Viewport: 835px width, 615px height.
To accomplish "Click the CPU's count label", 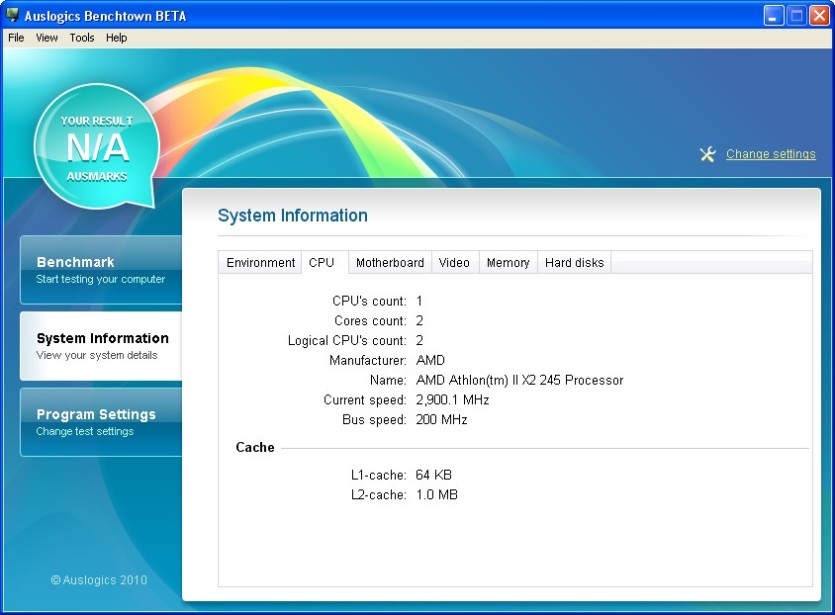I will click(x=369, y=301).
